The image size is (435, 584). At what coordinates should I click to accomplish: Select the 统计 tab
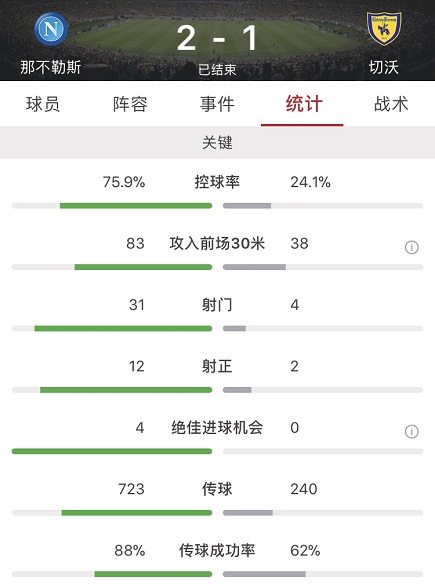click(304, 104)
